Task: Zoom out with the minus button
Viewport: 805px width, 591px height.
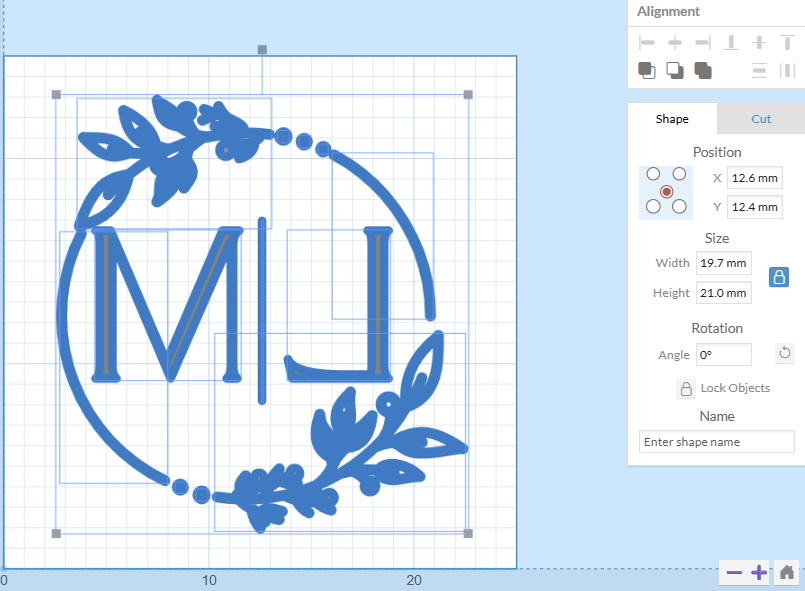Action: [x=734, y=572]
